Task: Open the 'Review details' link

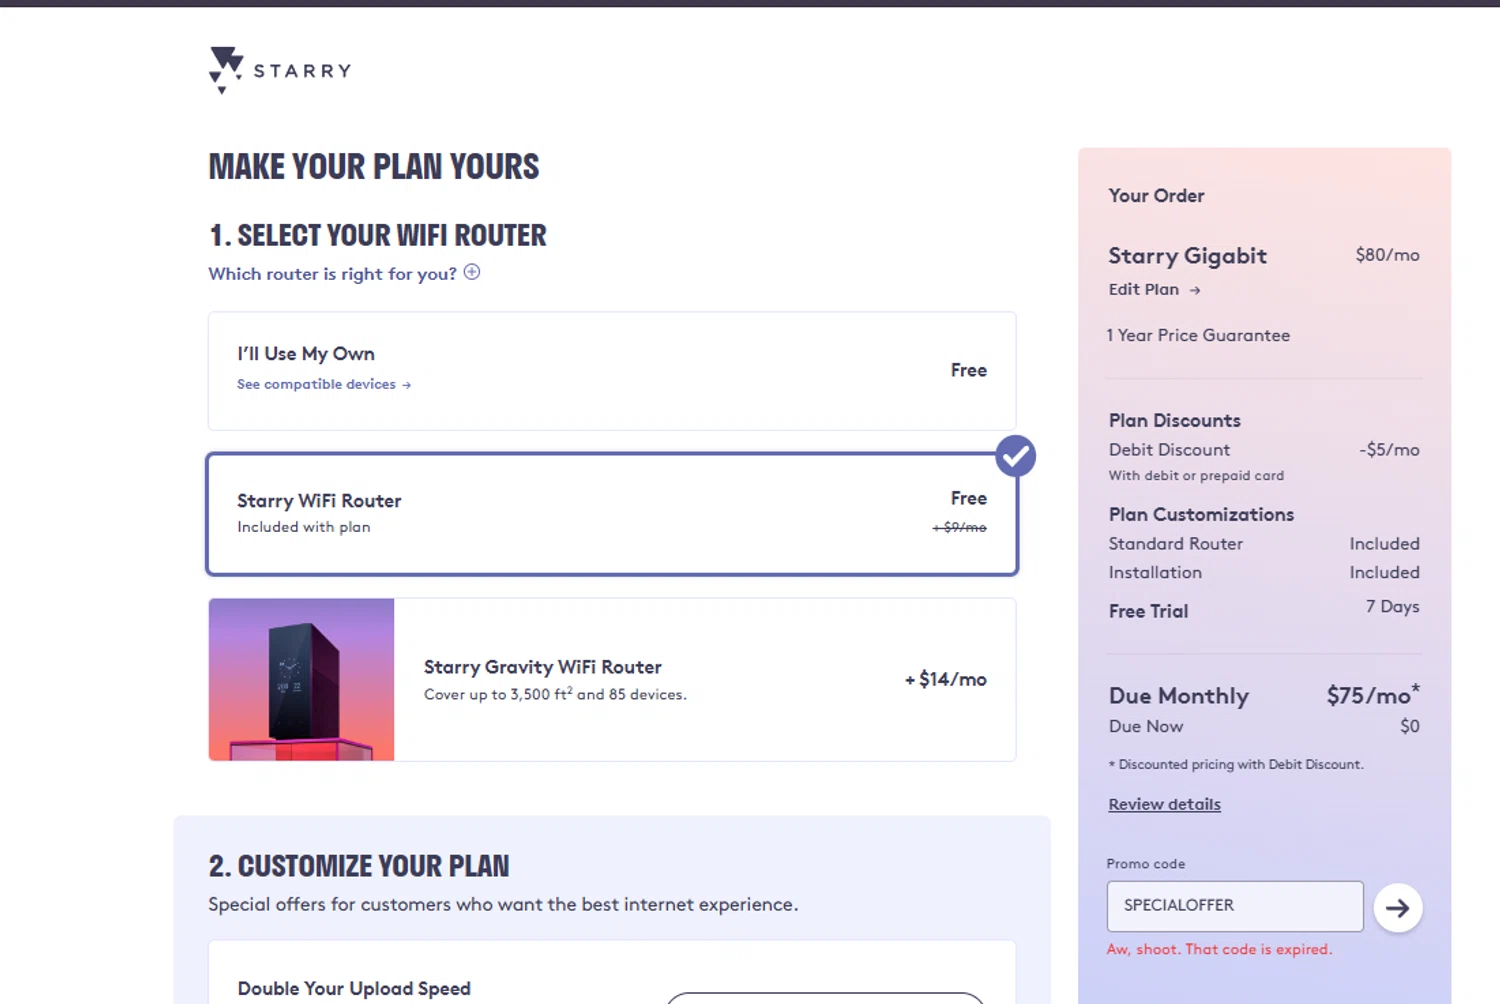Action: [1164, 804]
